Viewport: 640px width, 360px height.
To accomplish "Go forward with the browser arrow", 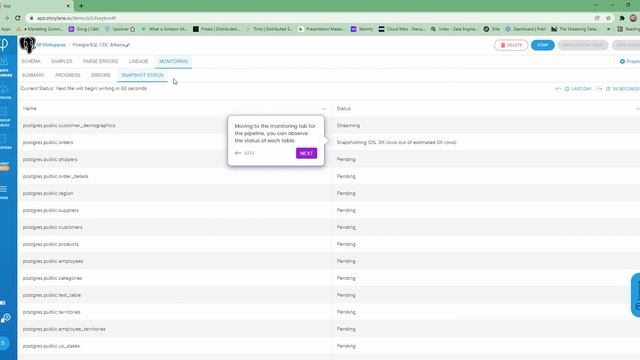I will click(6, 18).
